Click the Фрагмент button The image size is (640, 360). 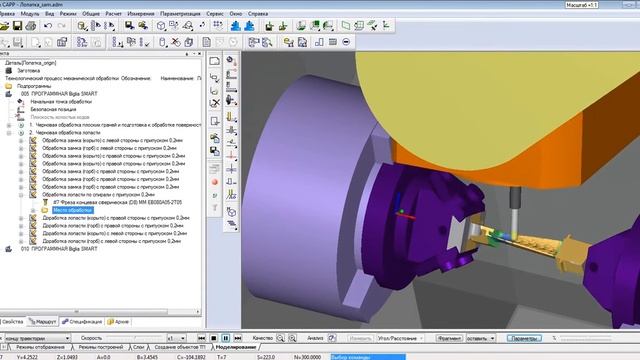click(x=449, y=338)
